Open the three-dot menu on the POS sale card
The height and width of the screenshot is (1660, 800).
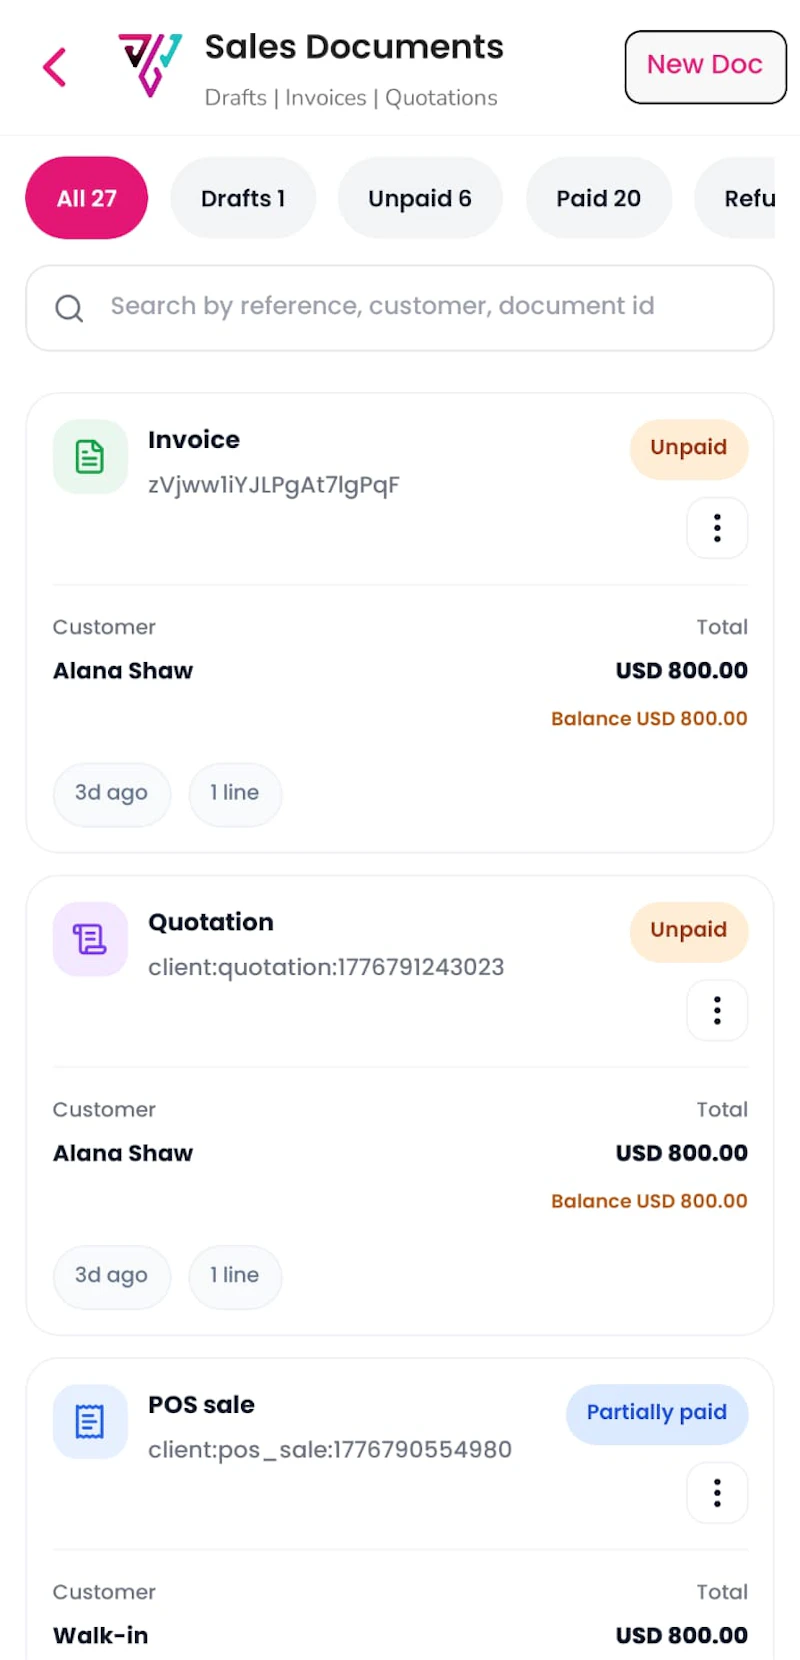click(717, 1493)
